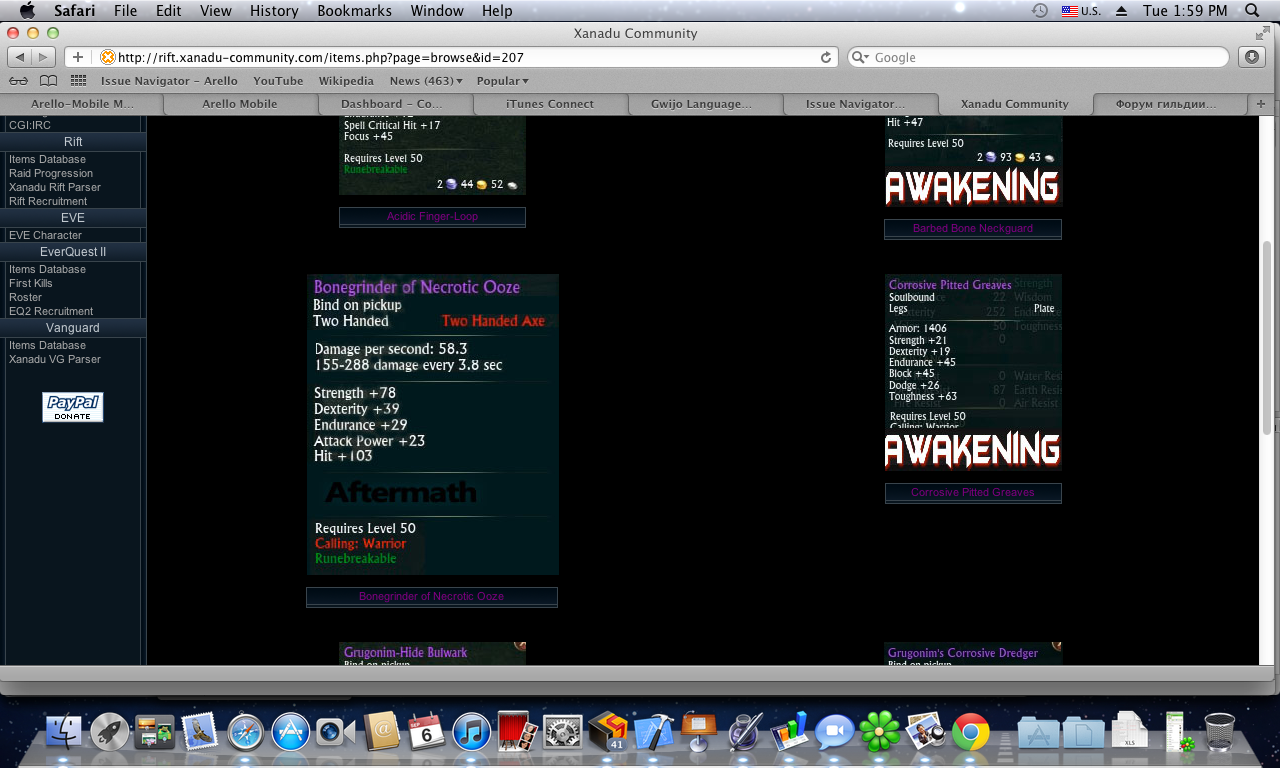Viewport: 1280px width, 768px height.
Task: Open the Safari application menu
Action: pos(75,11)
